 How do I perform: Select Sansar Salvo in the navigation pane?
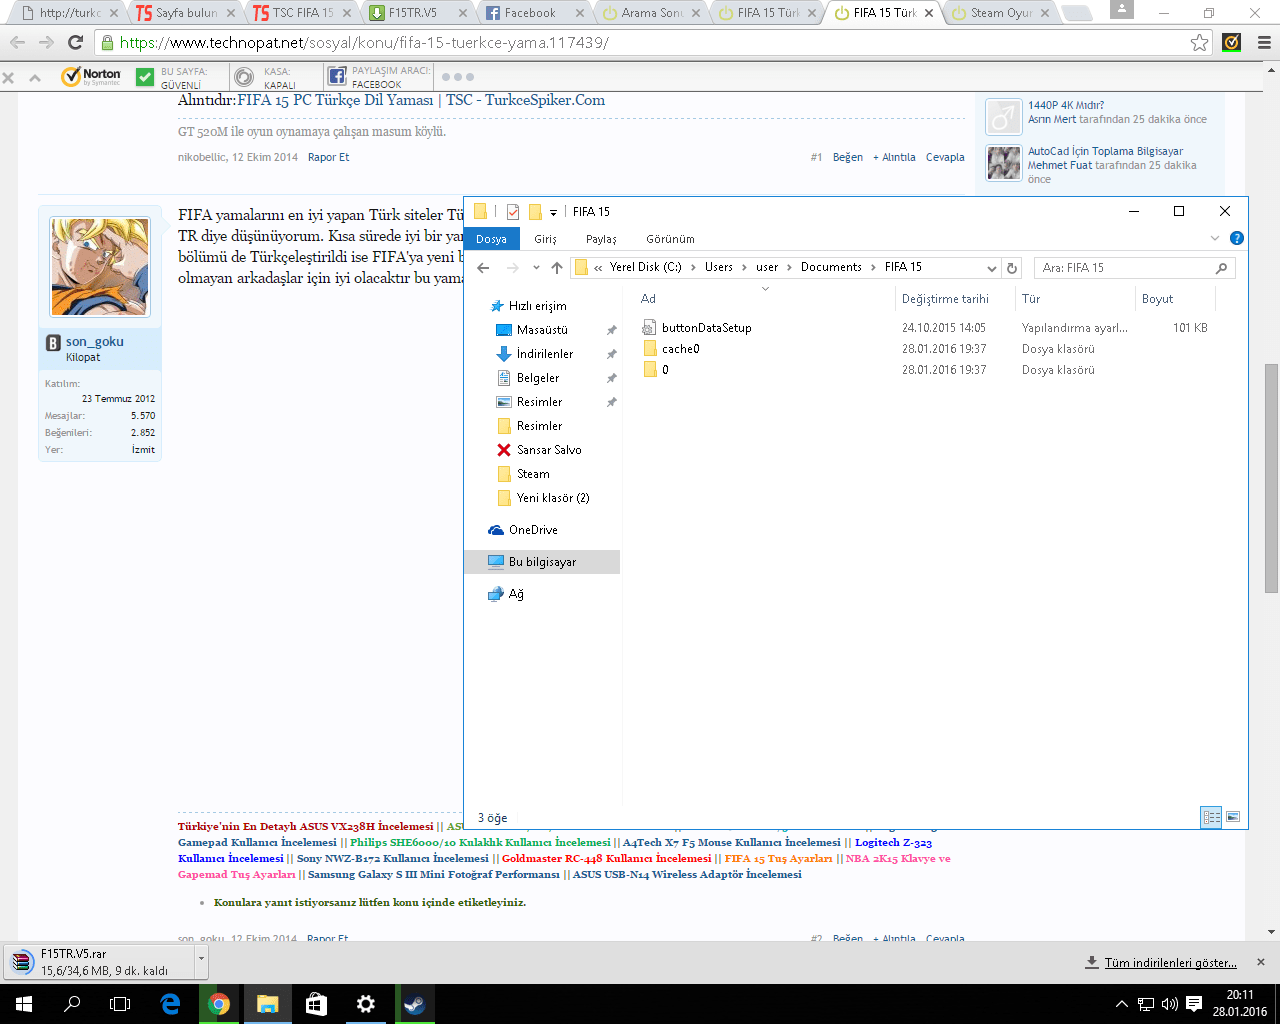(x=549, y=450)
